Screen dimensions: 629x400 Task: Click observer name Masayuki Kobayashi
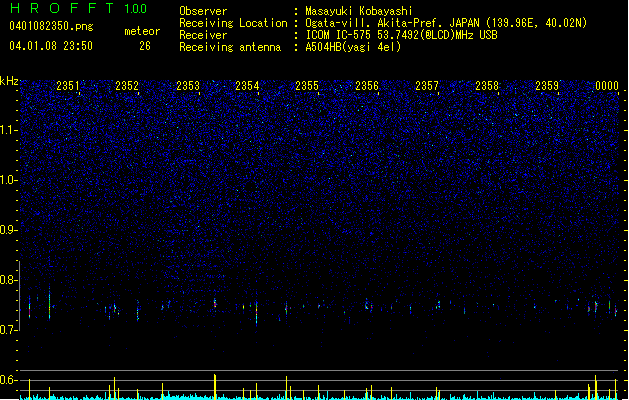click(359, 11)
